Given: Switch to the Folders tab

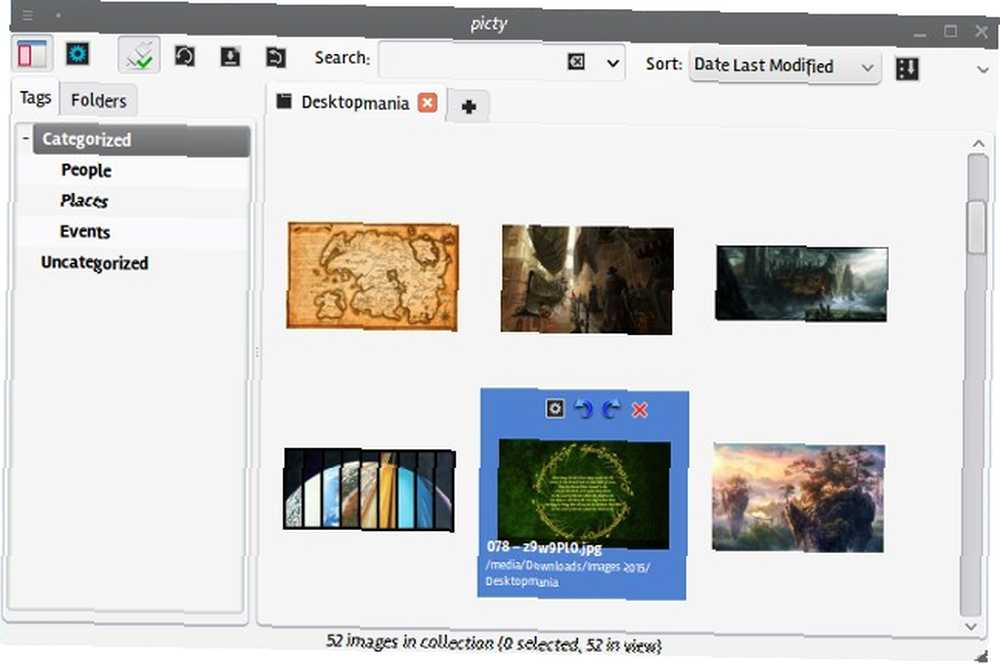Looking at the screenshot, I should click(x=99, y=100).
